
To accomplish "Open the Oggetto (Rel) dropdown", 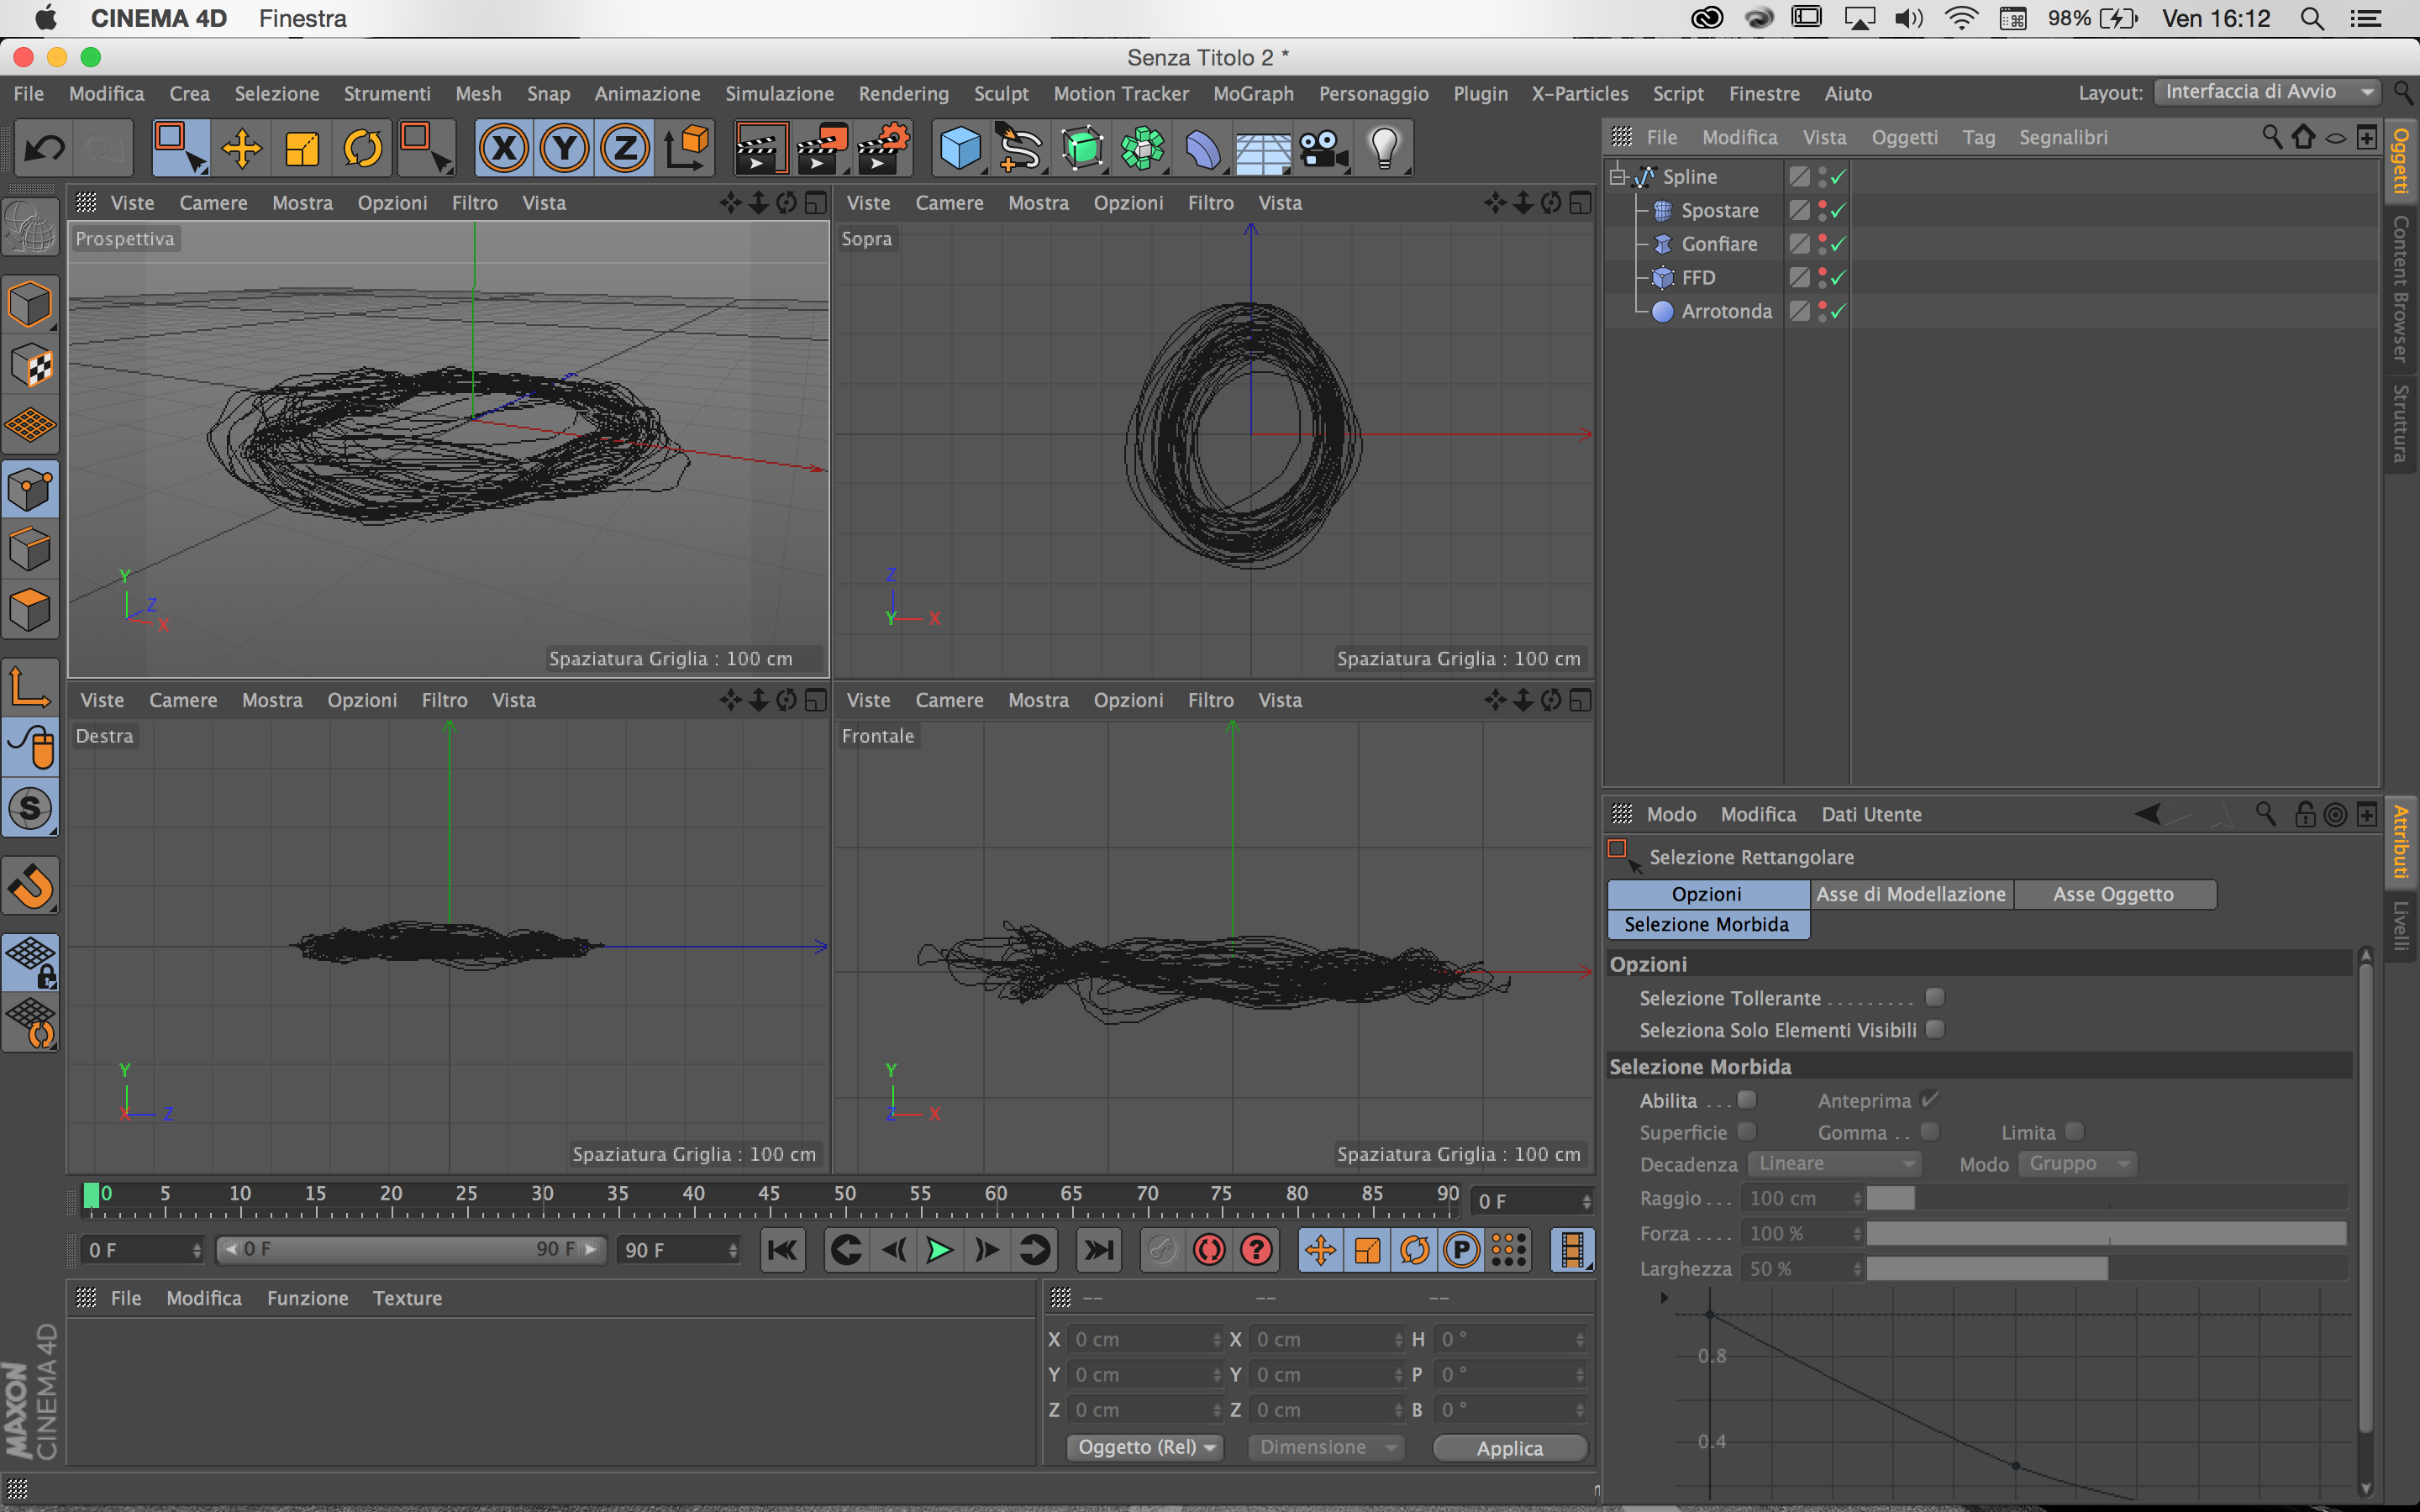I will [x=1145, y=1447].
